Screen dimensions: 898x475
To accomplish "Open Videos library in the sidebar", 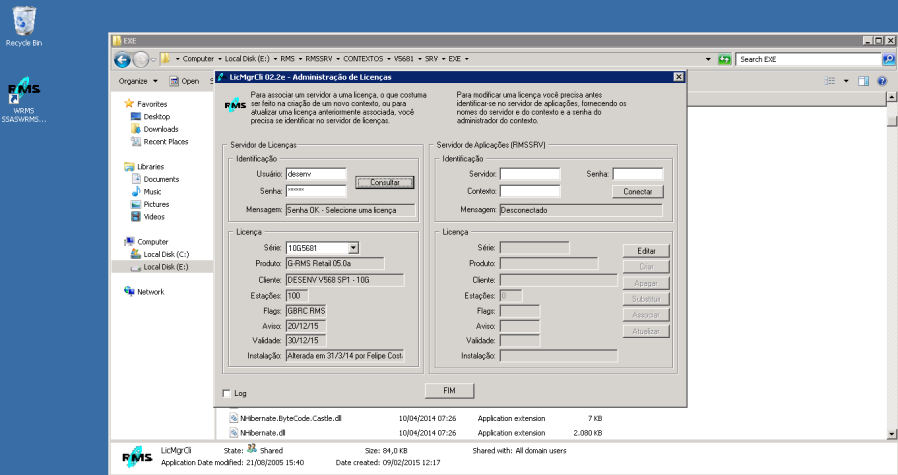I will pyautogui.click(x=153, y=217).
